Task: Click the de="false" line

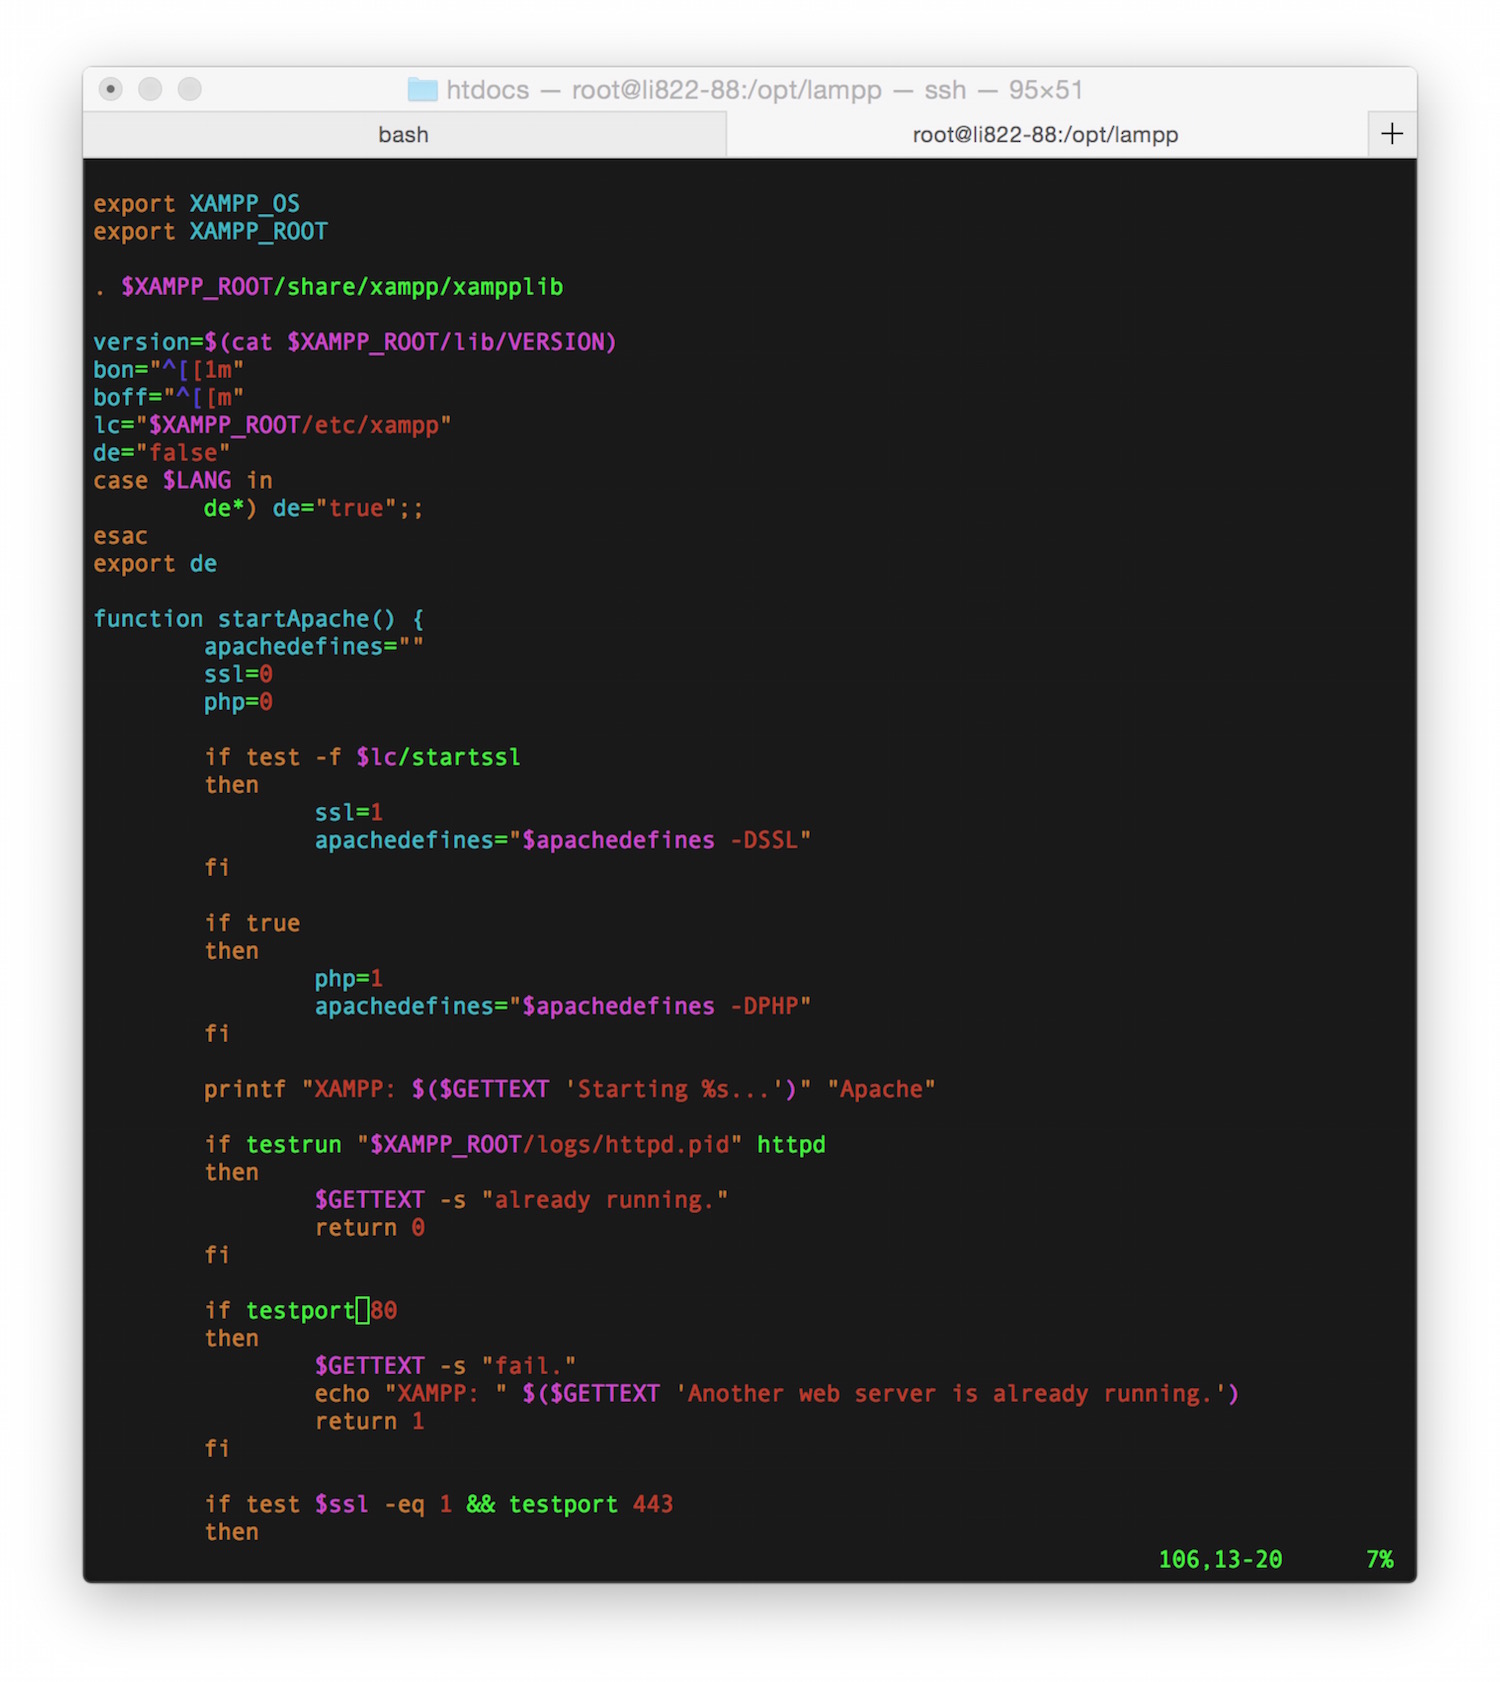Action: point(161,453)
